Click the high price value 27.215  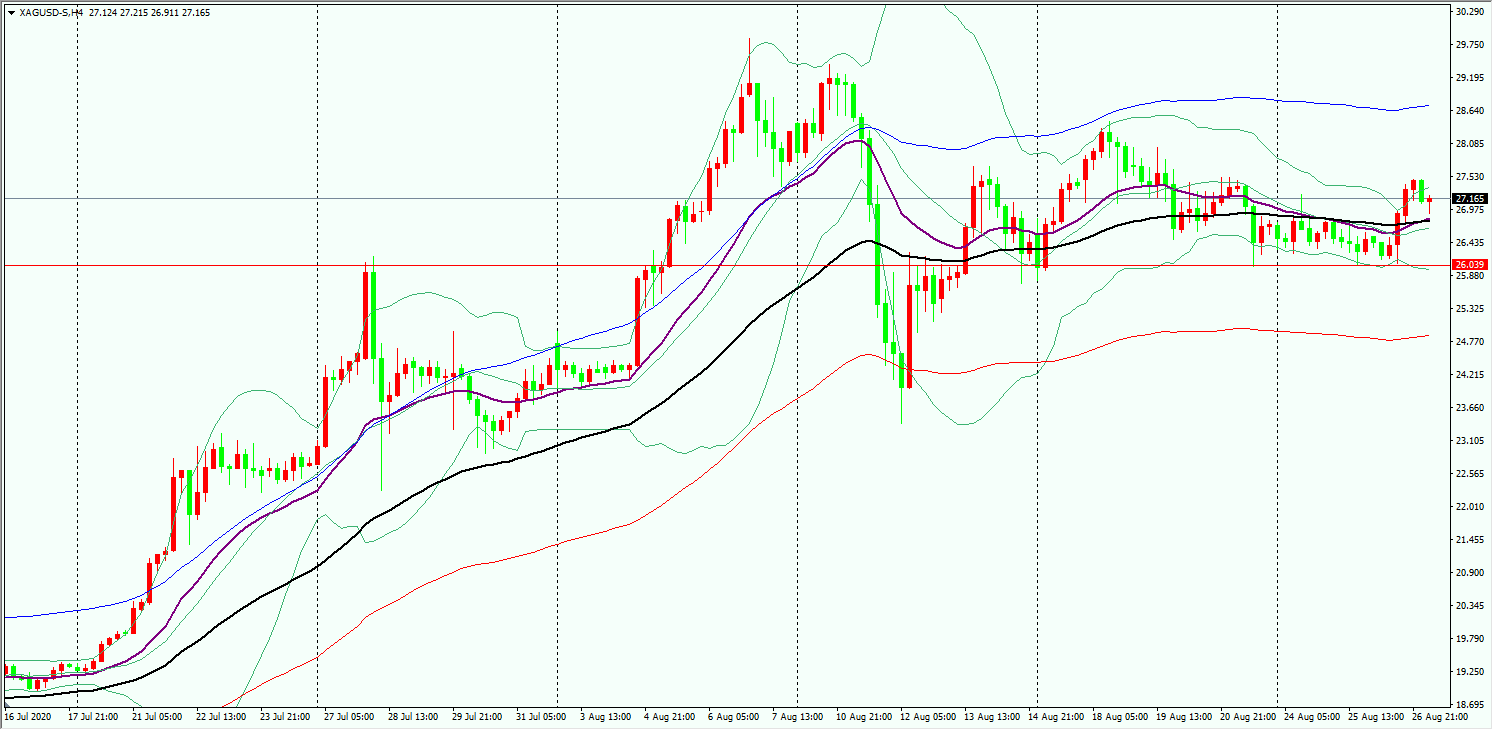coord(134,13)
